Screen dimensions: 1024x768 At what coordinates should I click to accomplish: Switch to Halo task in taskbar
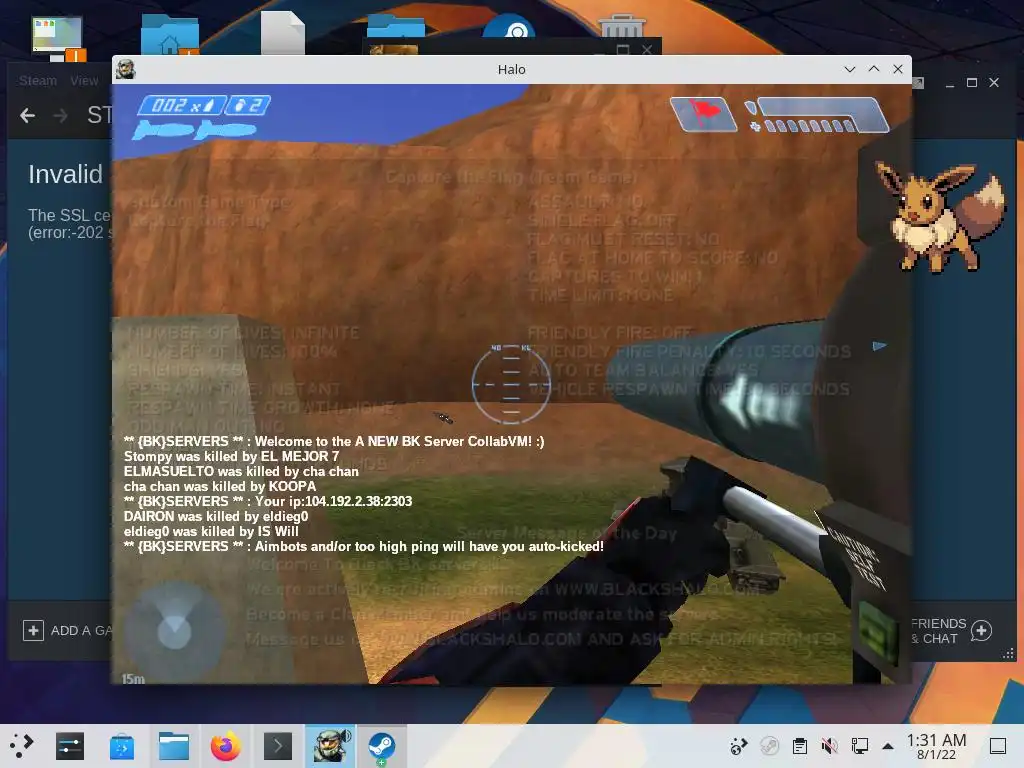click(x=330, y=746)
